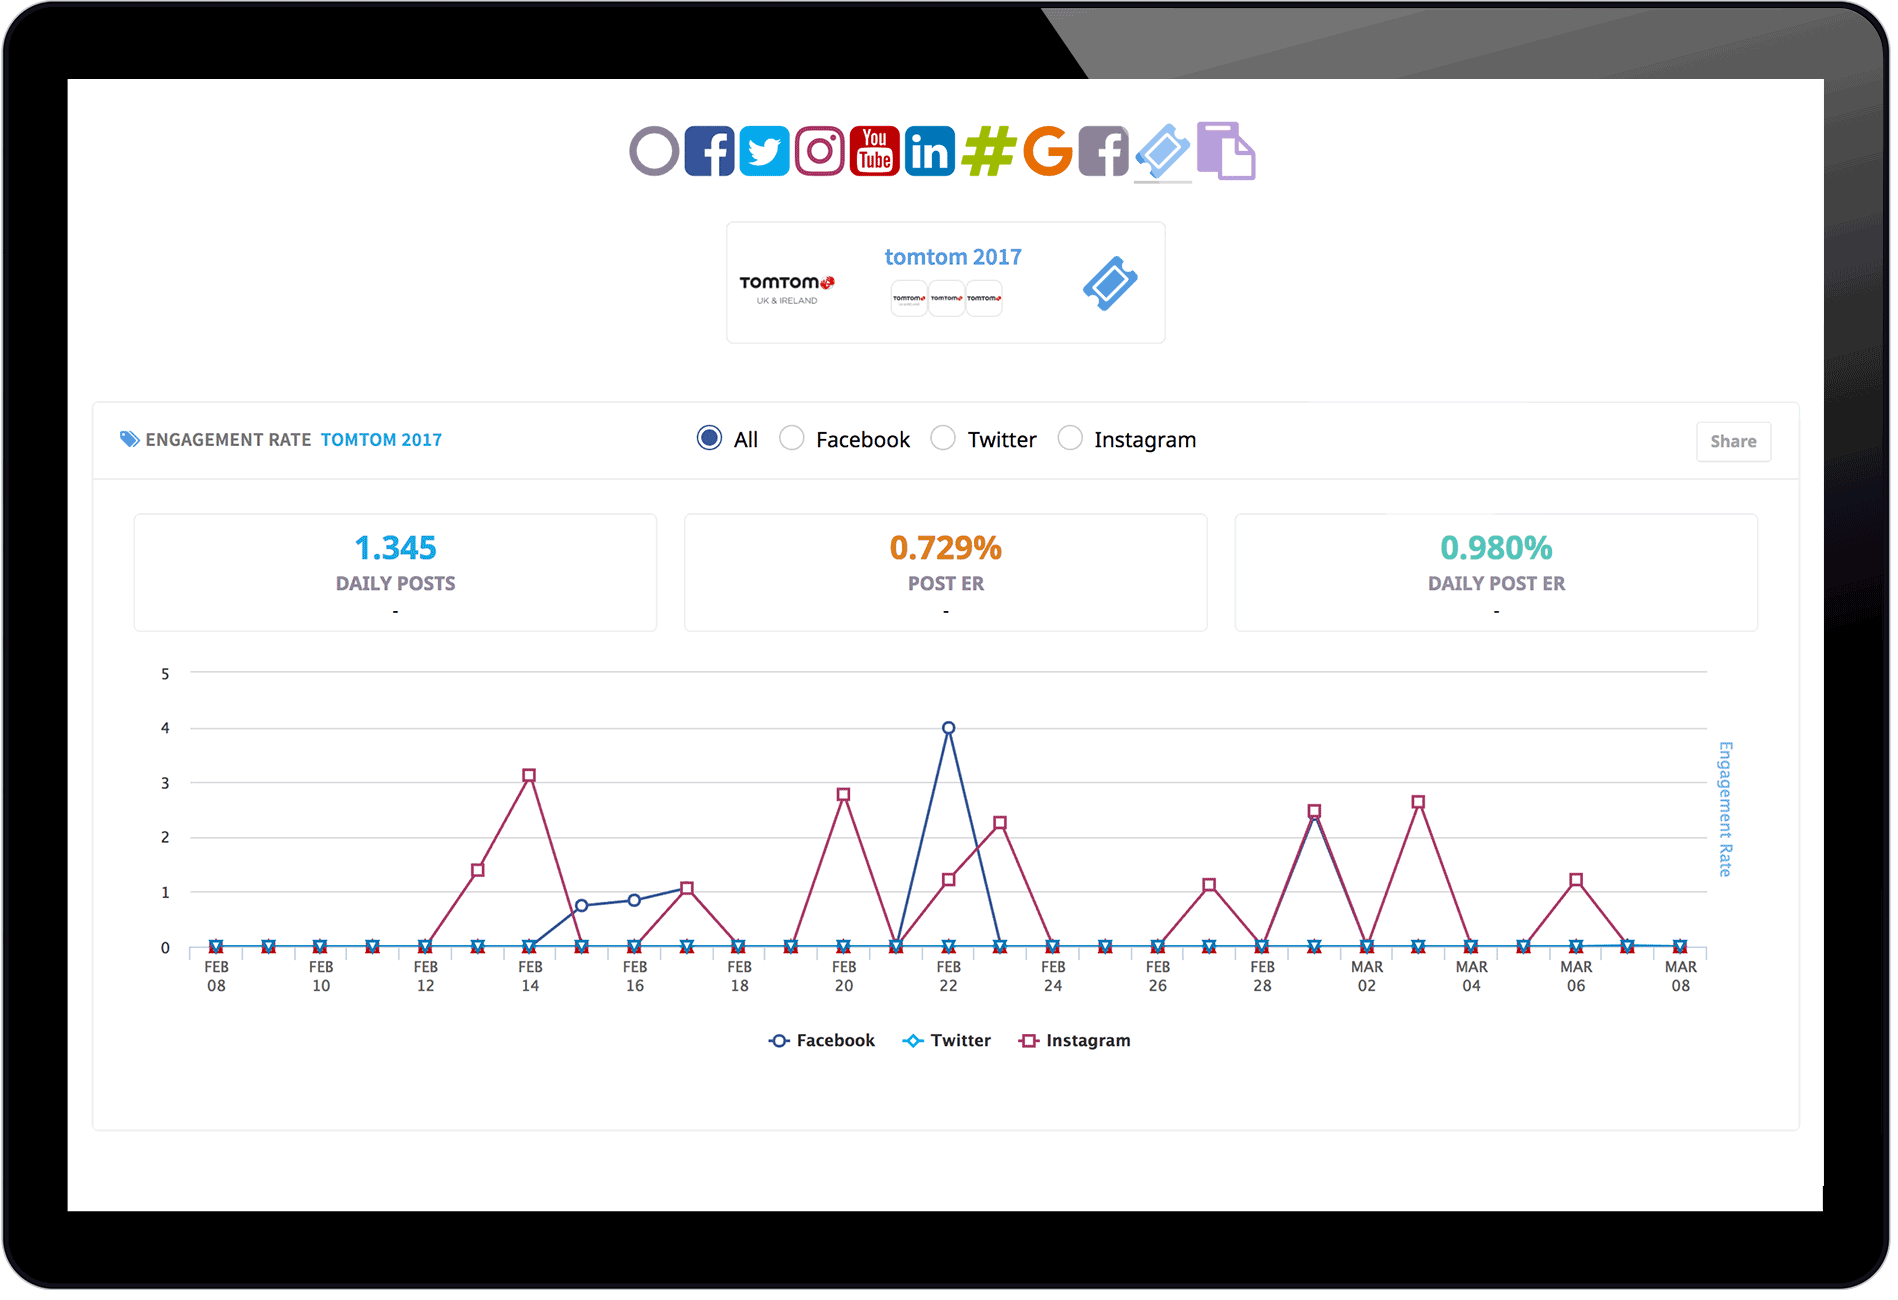Click first small TomTom profile thumbnail
Screen dimensions: 1898x1300
tap(909, 298)
